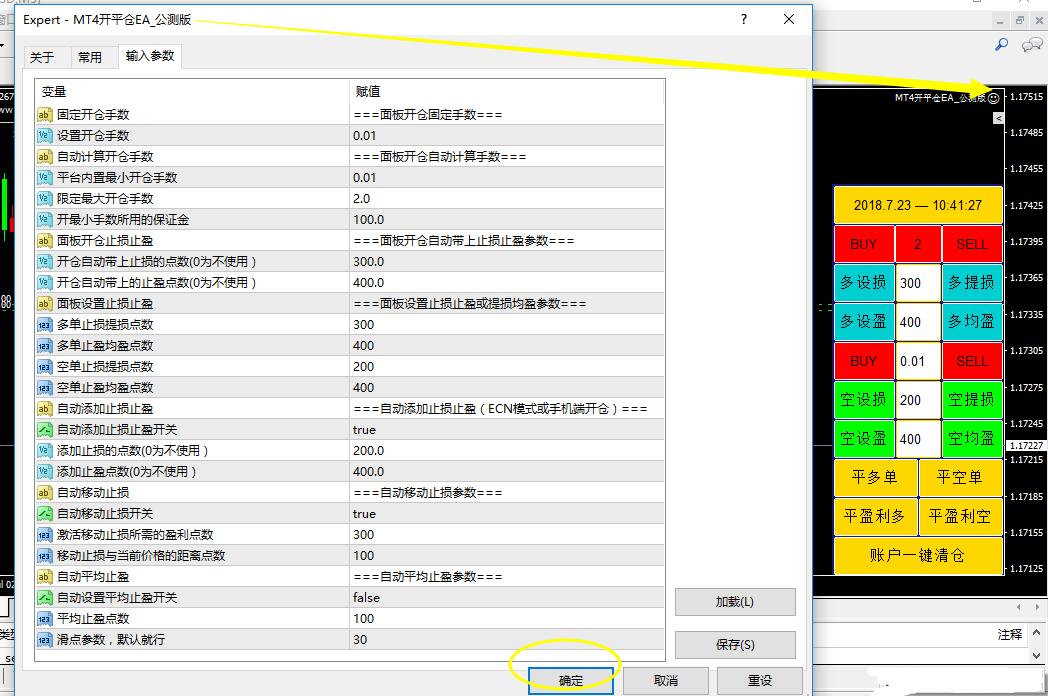
Task: Click the 注释 column header in terminal
Action: tap(1010, 634)
